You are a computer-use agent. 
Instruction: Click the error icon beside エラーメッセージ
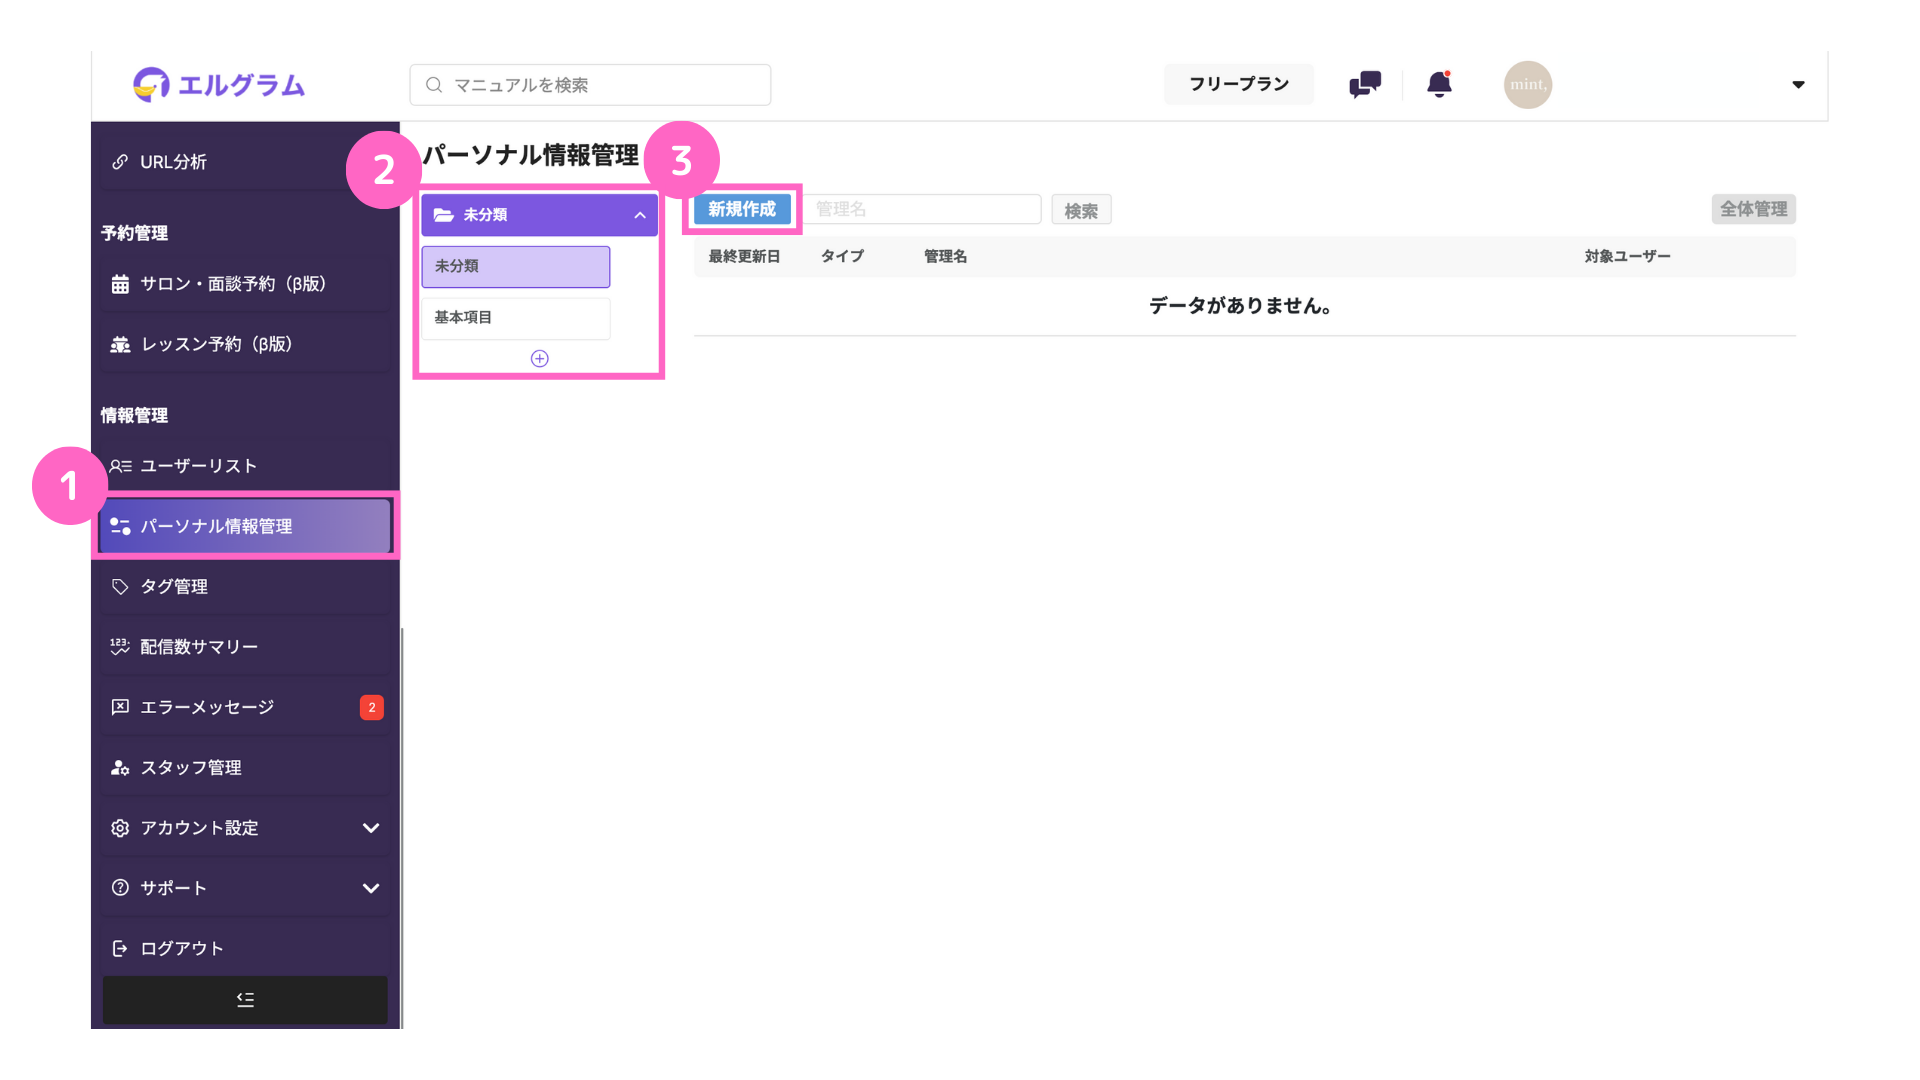pos(120,707)
